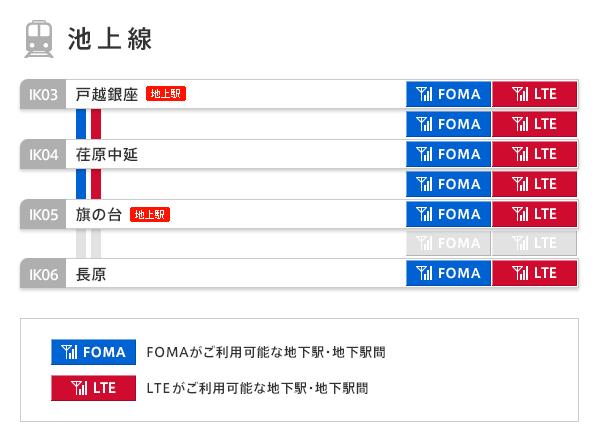Click the greyed-out LTE badge below 旗の台
Viewport: 599px width, 442px height.
click(x=534, y=243)
